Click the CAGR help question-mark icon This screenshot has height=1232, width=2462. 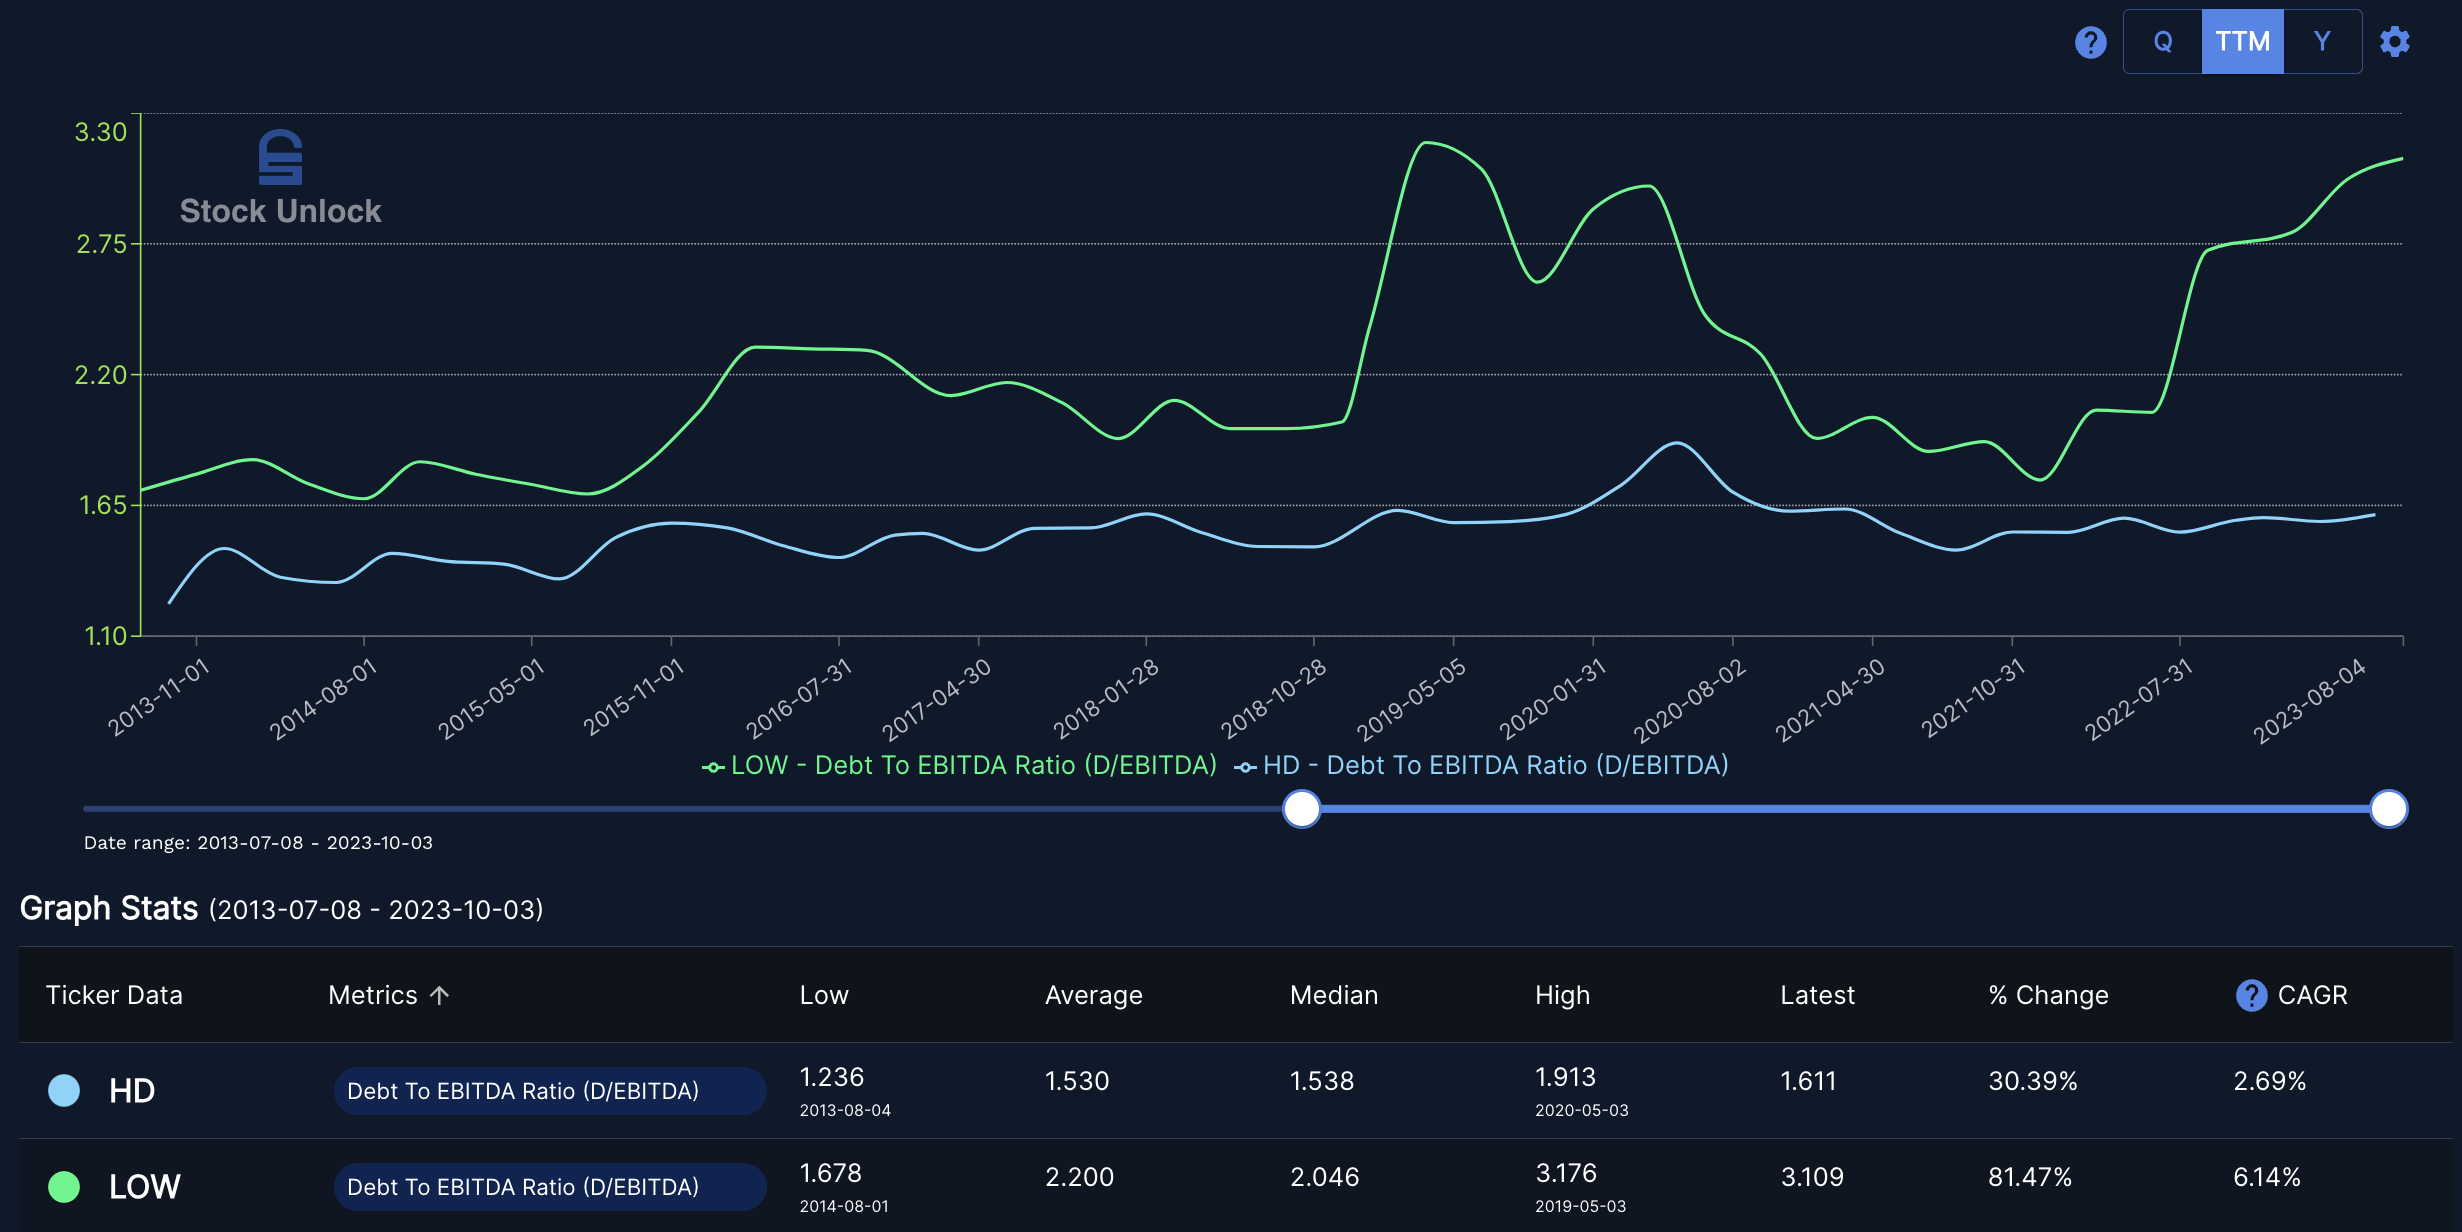pyautogui.click(x=2251, y=995)
